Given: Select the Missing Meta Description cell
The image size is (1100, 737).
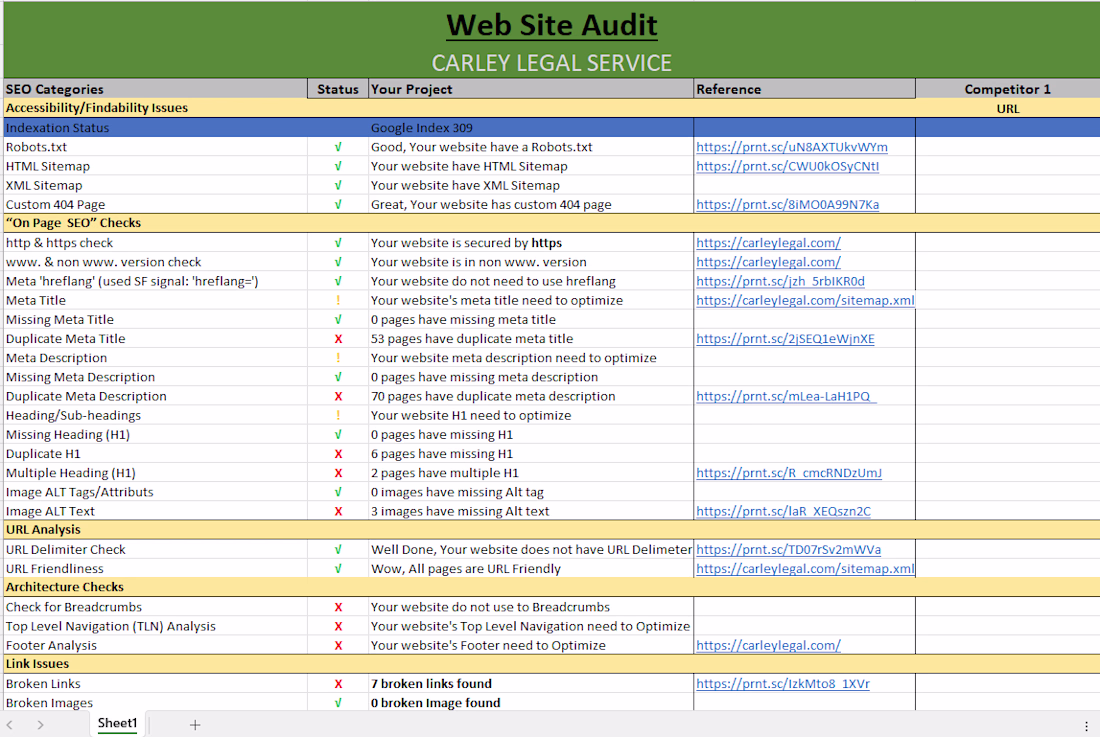Looking at the screenshot, I should point(155,377).
